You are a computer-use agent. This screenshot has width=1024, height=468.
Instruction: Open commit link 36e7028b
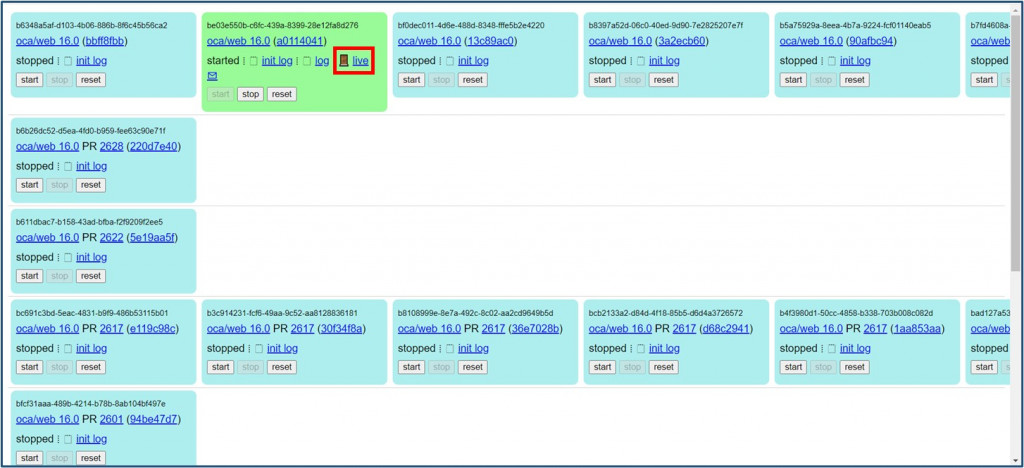tap(535, 328)
